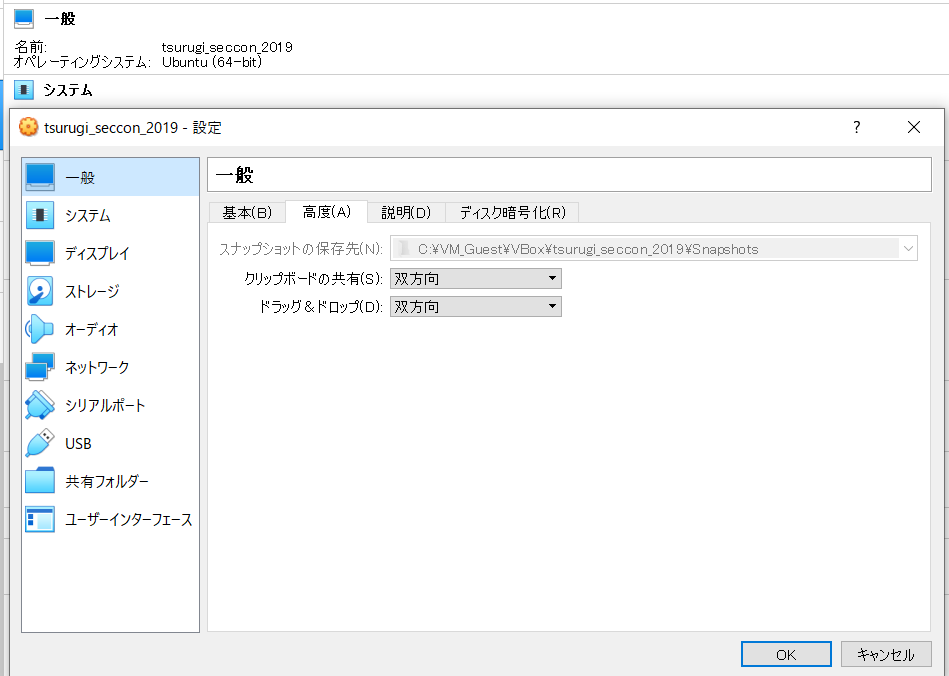Select ディスプレイ in the settings list
Image resolution: width=949 pixels, height=676 pixels.
[111, 254]
